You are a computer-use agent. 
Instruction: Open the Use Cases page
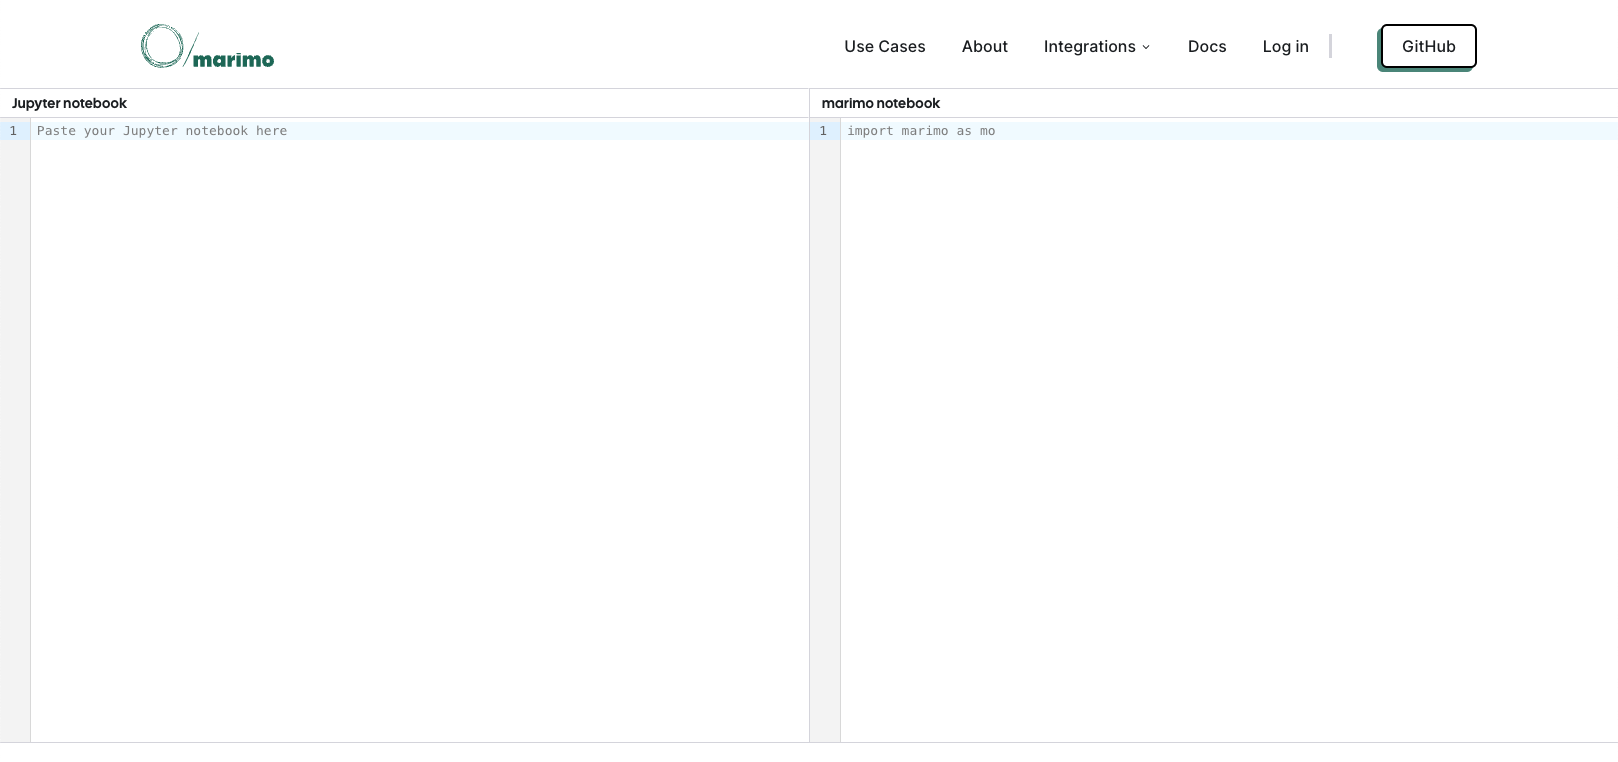coord(884,46)
